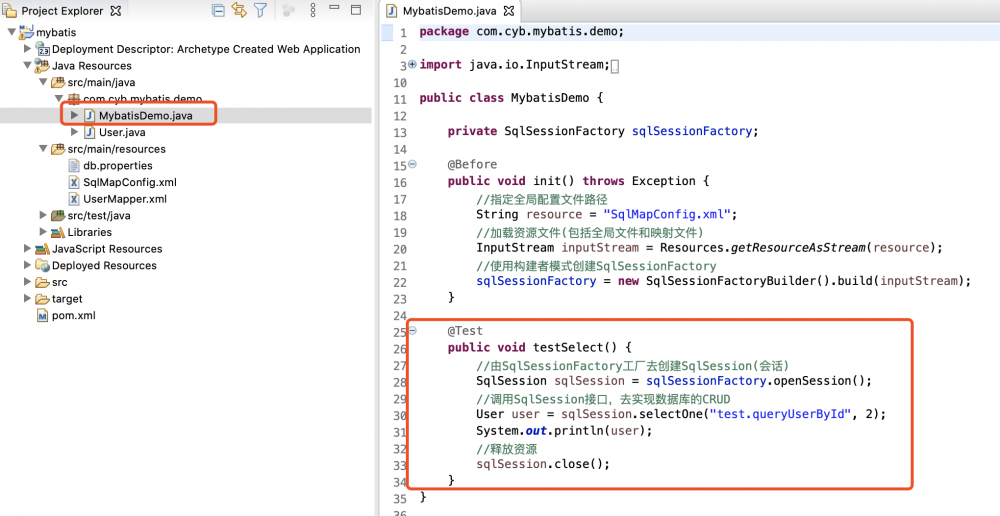The image size is (1000, 516).
Task: Click the SqlMapConfig.xml file icon
Action: click(x=74, y=182)
